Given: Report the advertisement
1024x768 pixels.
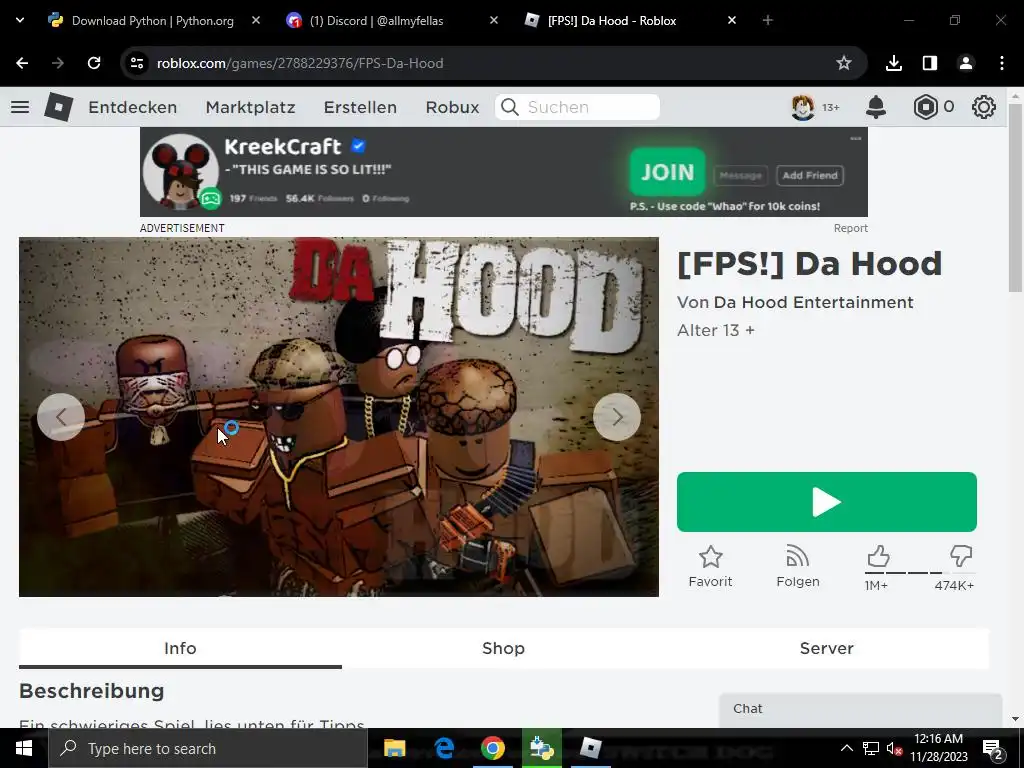Looking at the screenshot, I should [850, 228].
